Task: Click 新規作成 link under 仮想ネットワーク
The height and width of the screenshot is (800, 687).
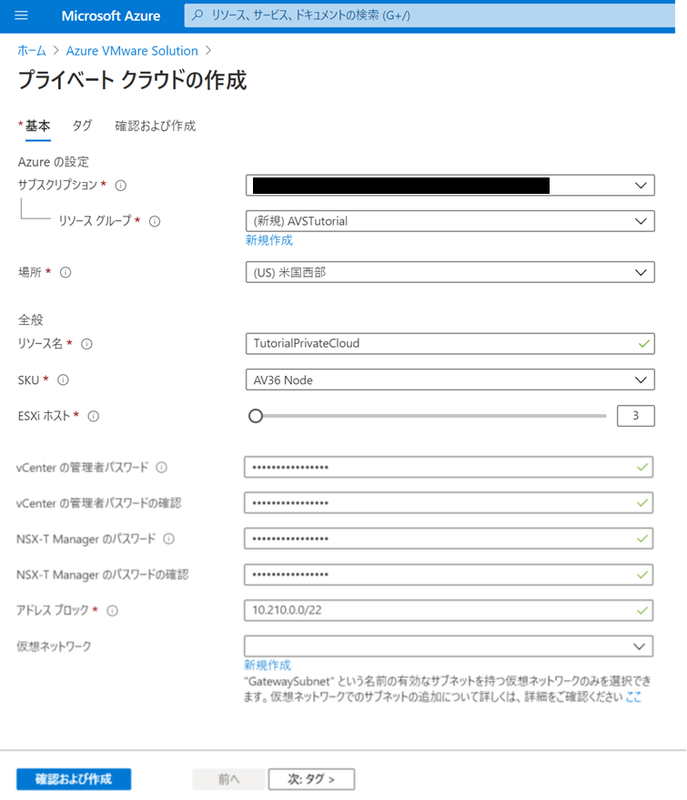Action: 267,665
